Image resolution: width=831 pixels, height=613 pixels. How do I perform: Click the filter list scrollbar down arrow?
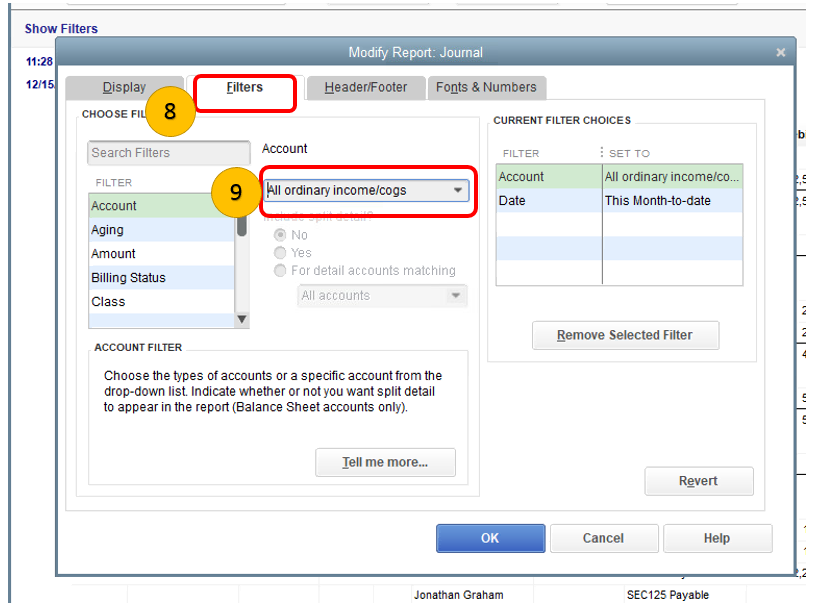pyautogui.click(x=241, y=318)
